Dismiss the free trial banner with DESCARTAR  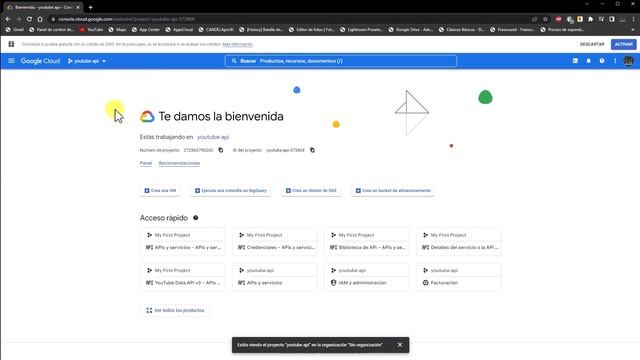(x=592, y=44)
